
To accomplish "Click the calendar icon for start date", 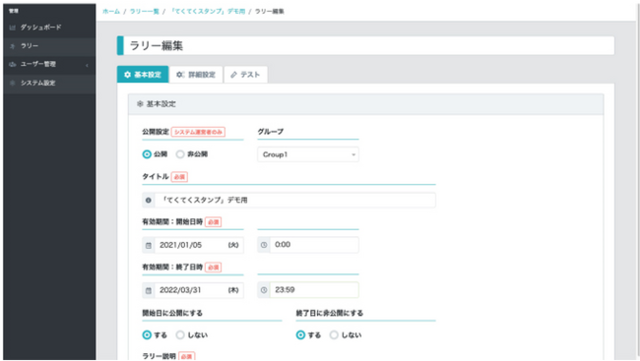I will point(149,245).
